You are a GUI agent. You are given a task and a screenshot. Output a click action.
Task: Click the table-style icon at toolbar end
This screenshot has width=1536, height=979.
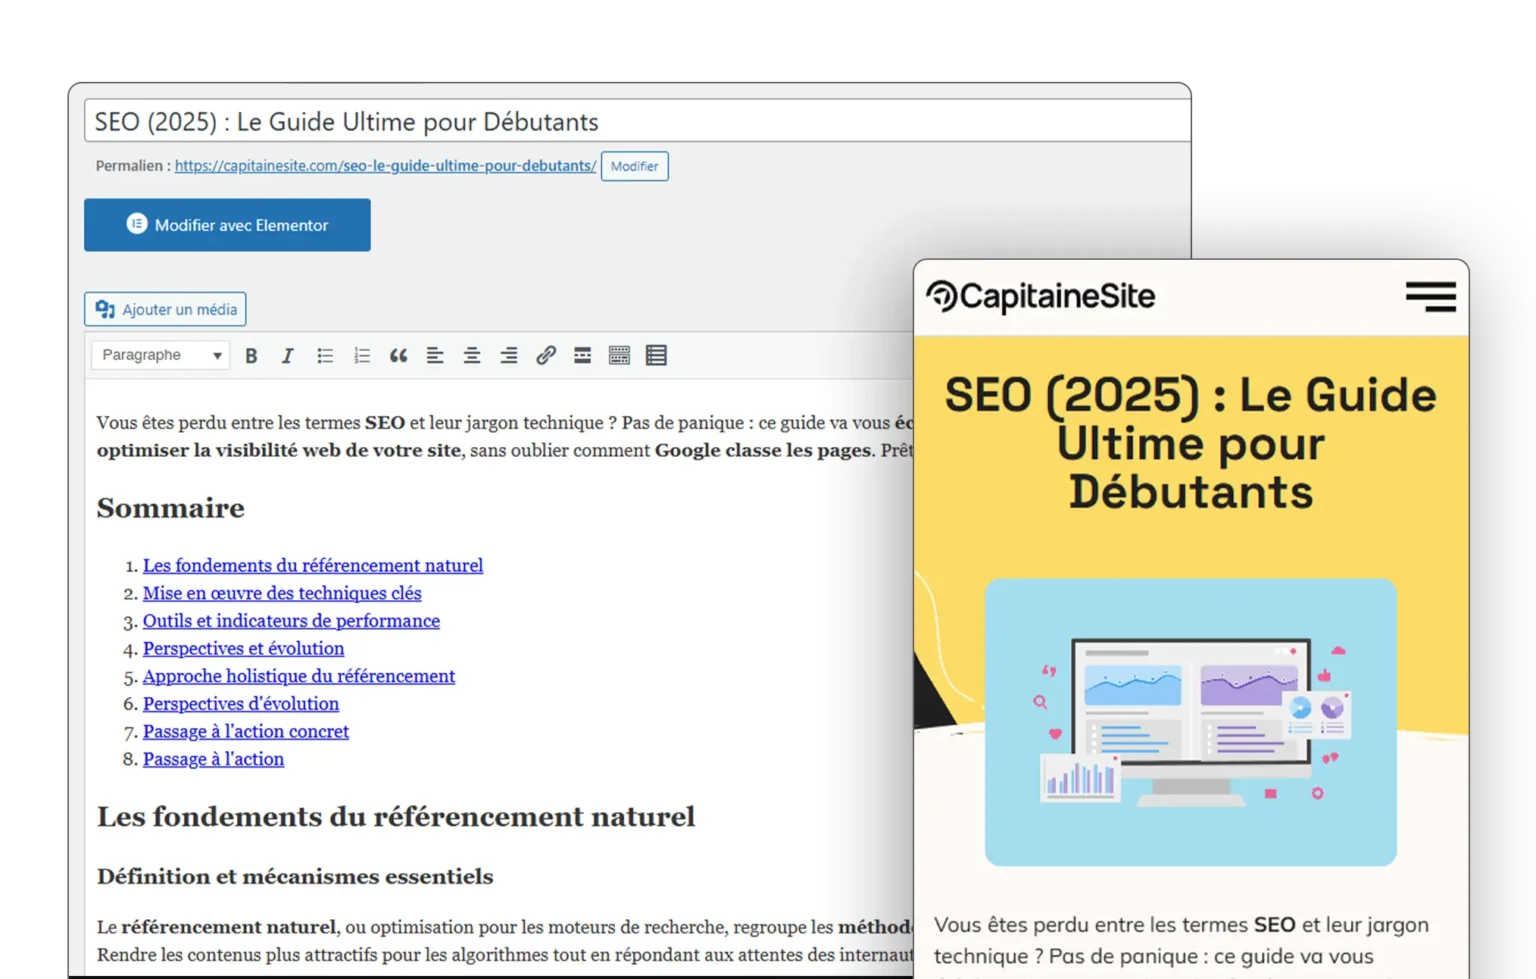(x=656, y=356)
